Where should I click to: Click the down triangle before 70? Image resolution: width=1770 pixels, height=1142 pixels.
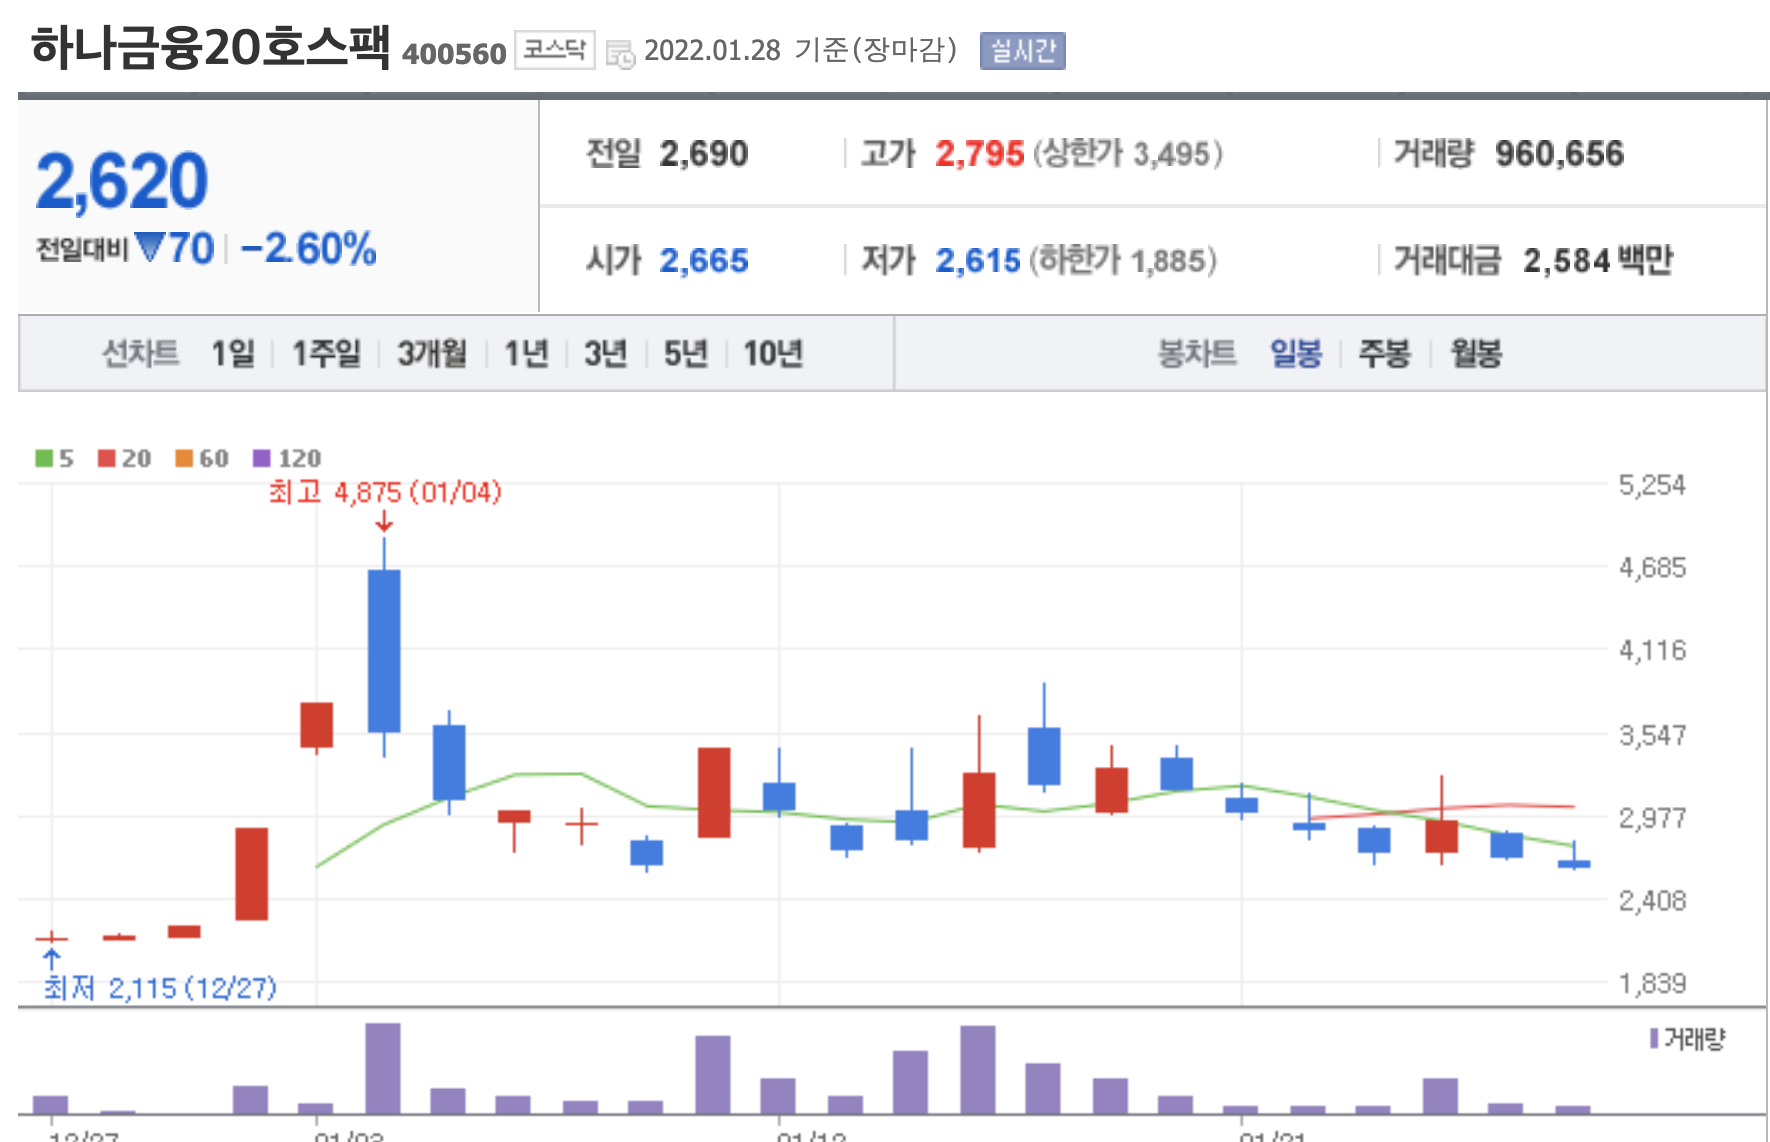click(150, 247)
